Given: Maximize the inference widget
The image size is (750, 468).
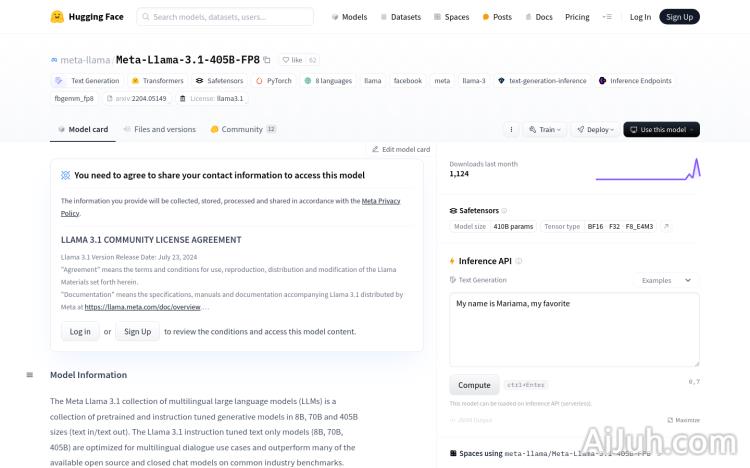Looking at the screenshot, I should click(x=684, y=421).
